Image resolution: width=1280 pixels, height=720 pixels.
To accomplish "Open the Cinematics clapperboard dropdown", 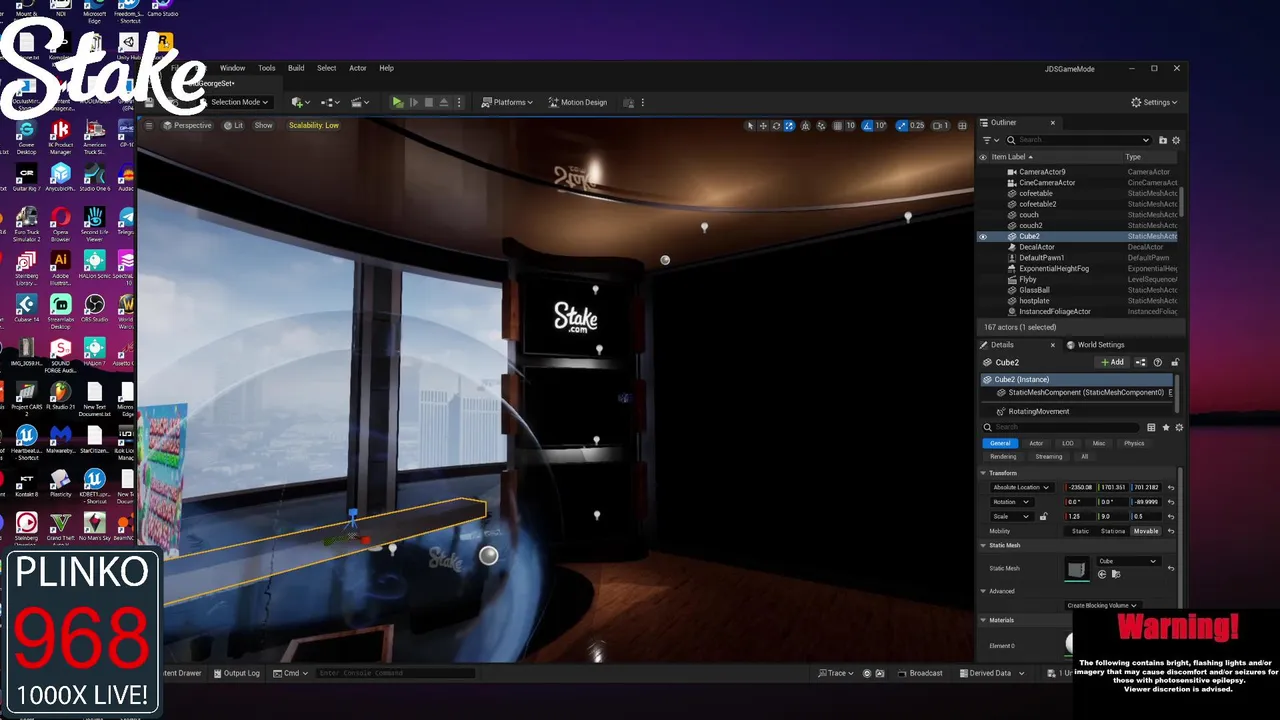I will [360, 102].
